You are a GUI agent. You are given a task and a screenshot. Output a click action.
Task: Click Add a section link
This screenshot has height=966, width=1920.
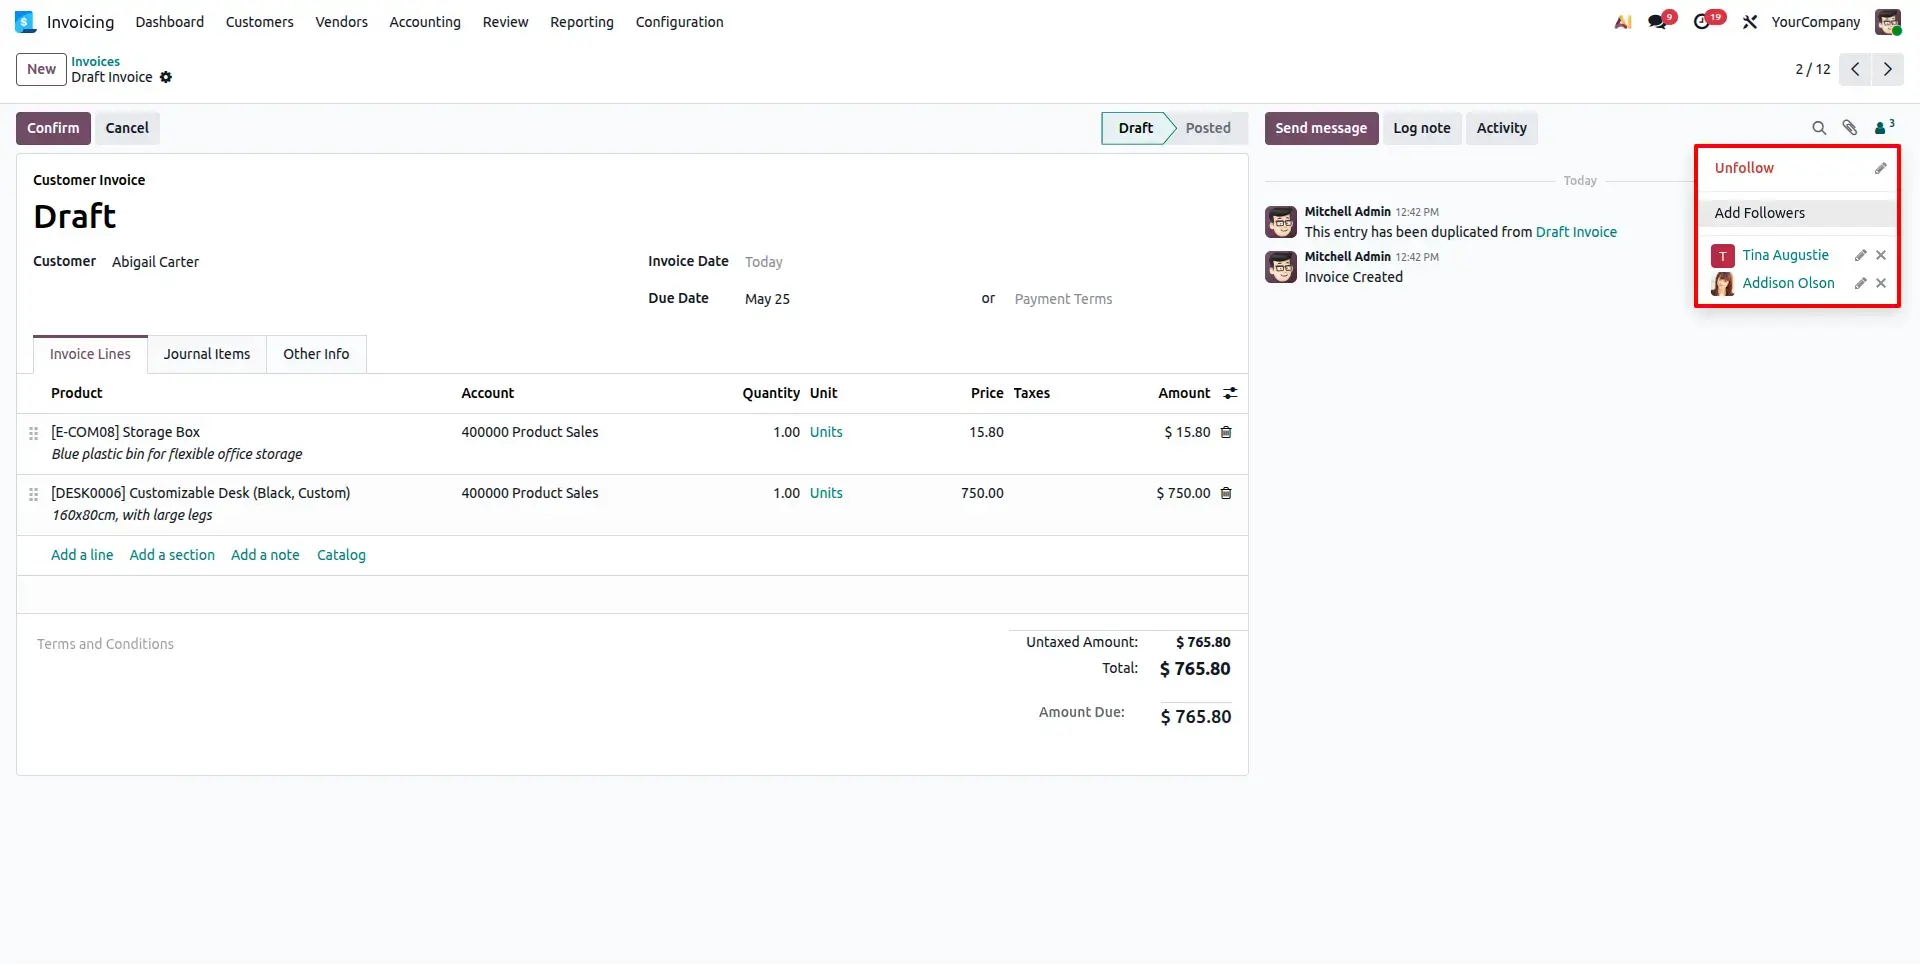172,555
